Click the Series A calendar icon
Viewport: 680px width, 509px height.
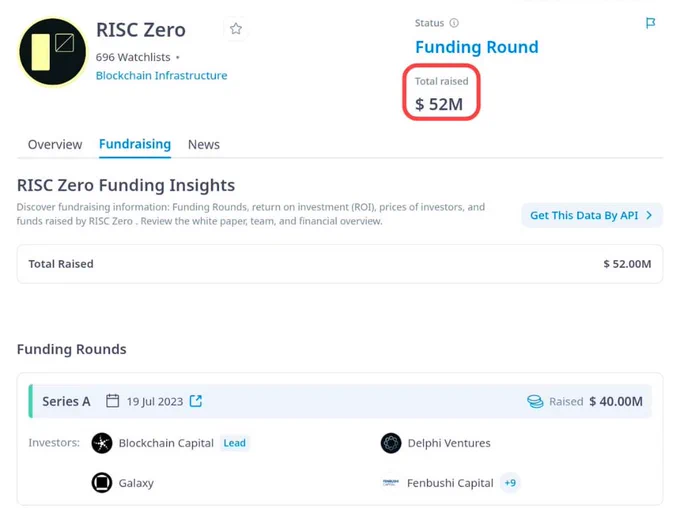coord(112,401)
